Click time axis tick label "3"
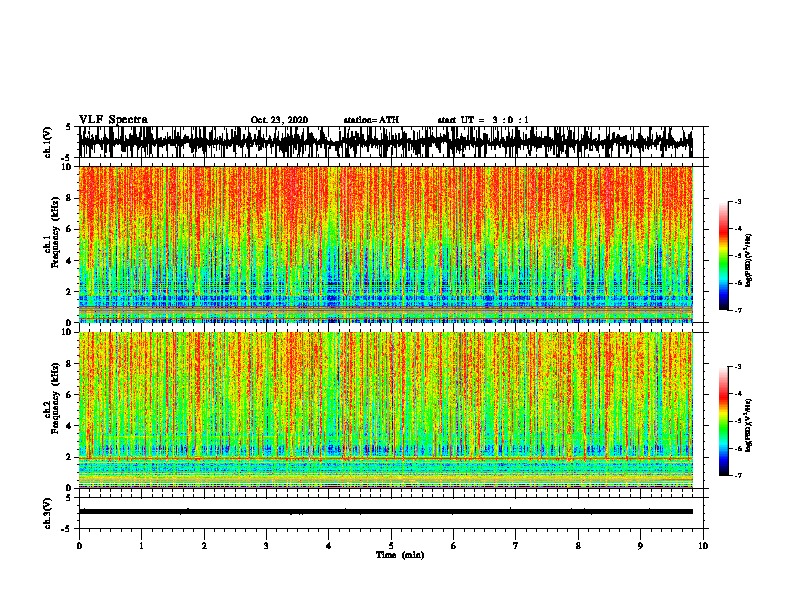792x612 pixels. [266, 546]
